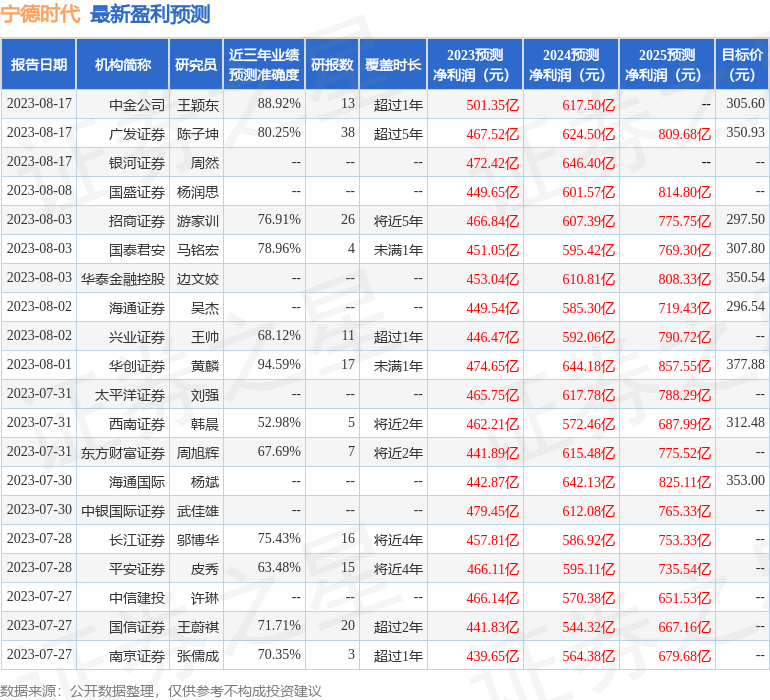The width and height of the screenshot is (770, 700).
Task: Select researcher 游家训
Action: (x=198, y=221)
